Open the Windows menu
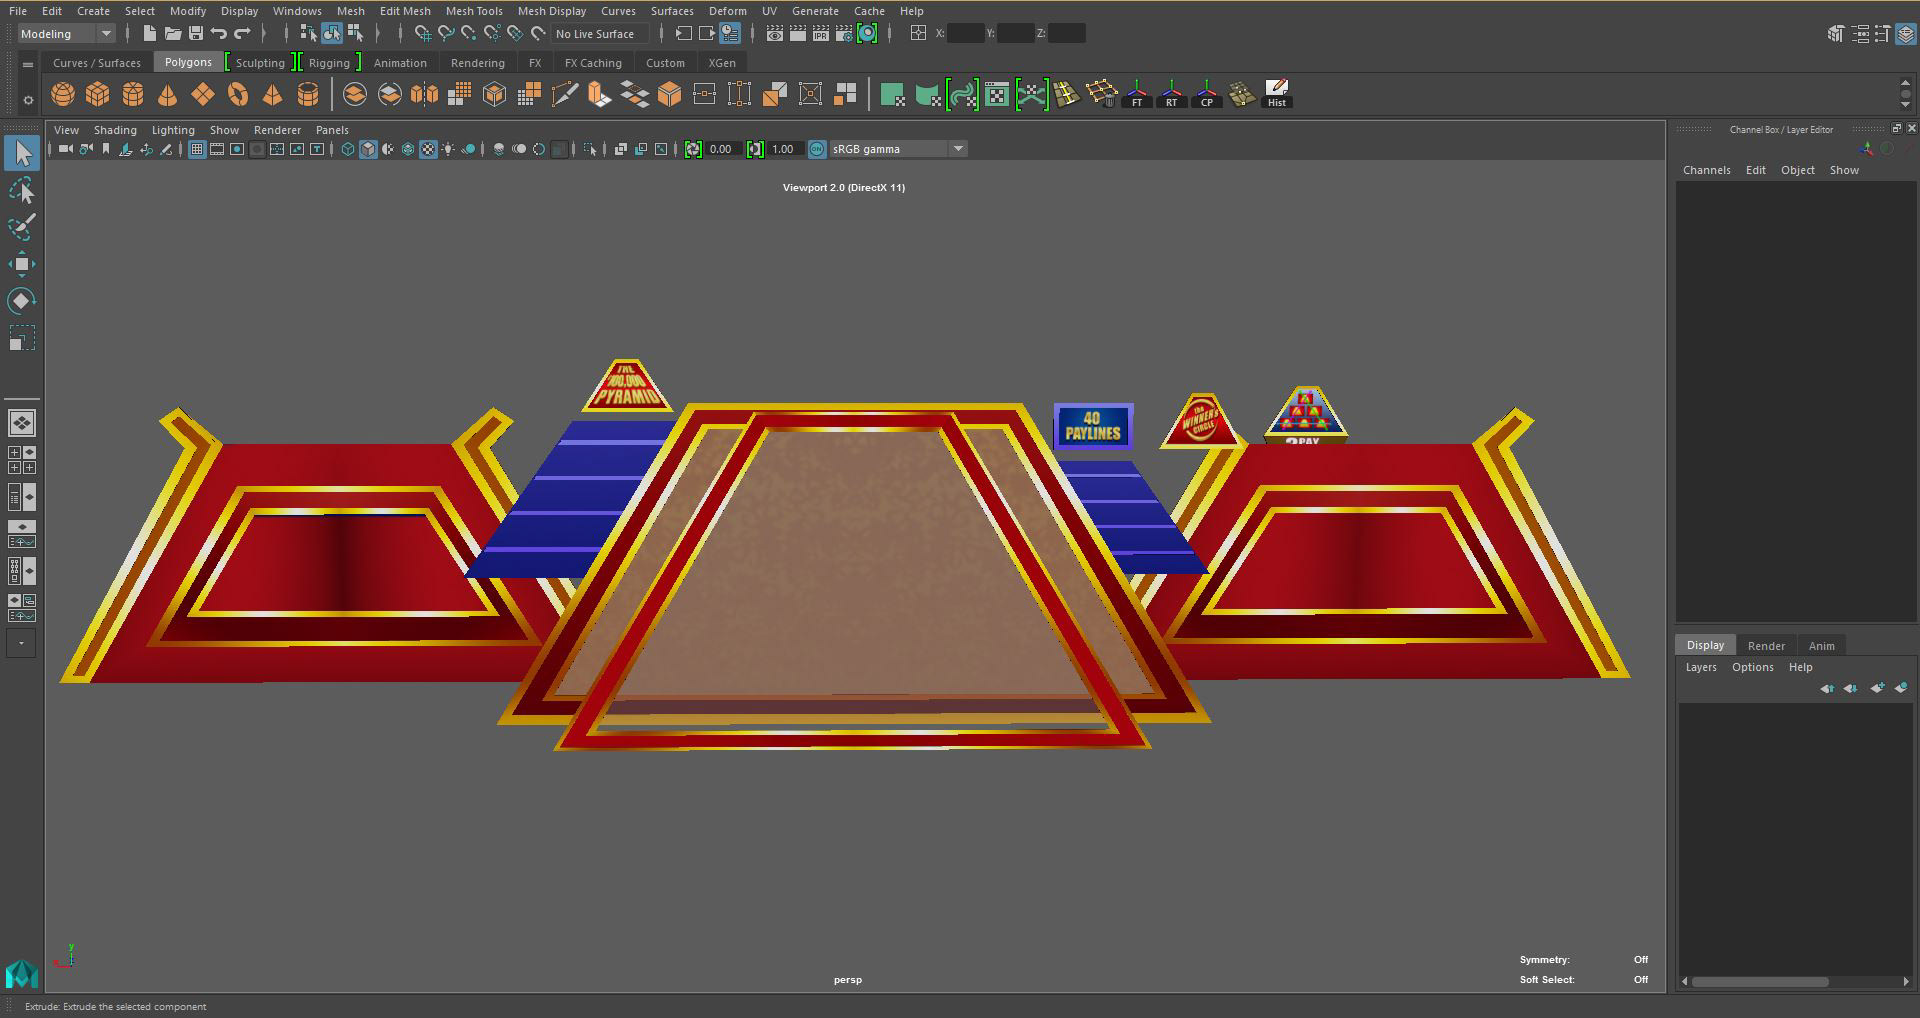Viewport: 1920px width, 1018px height. [297, 11]
